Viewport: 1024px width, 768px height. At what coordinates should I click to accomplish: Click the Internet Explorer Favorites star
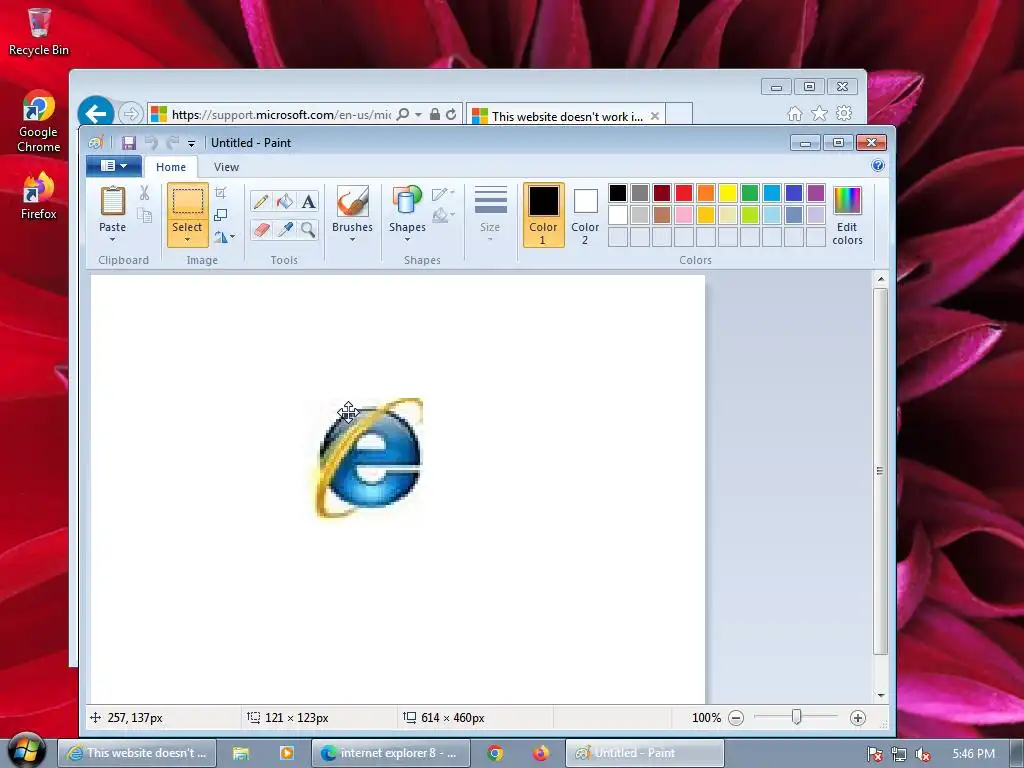coord(819,114)
